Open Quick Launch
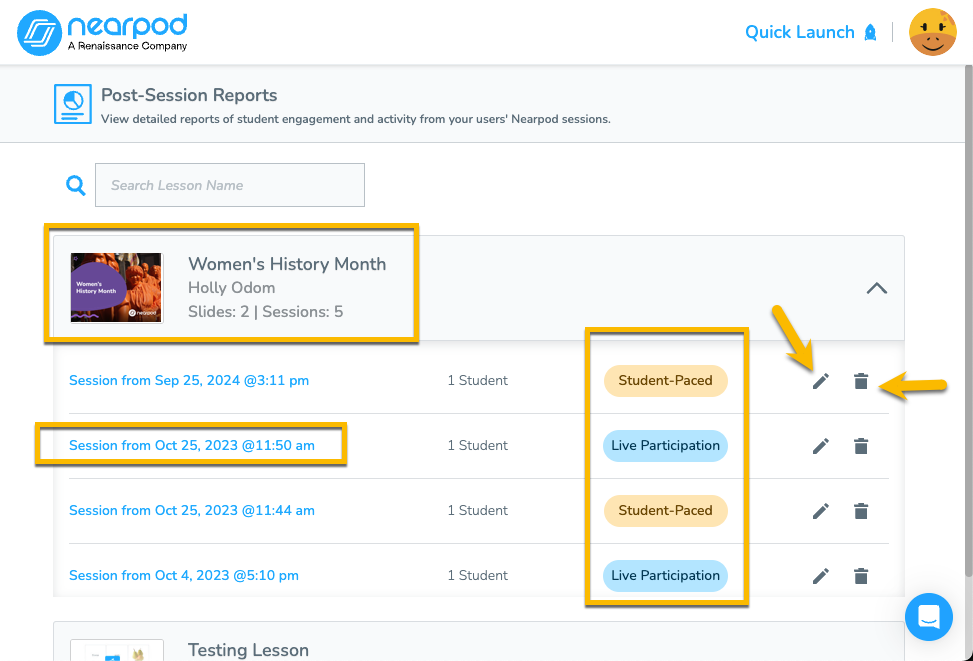This screenshot has width=973, height=661. (810, 32)
